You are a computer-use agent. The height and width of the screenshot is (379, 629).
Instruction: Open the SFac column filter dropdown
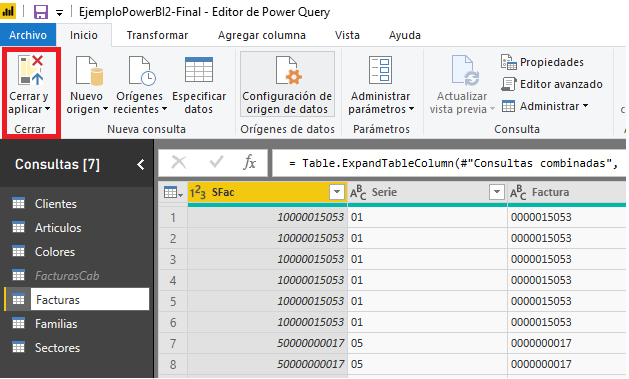pyautogui.click(x=337, y=193)
